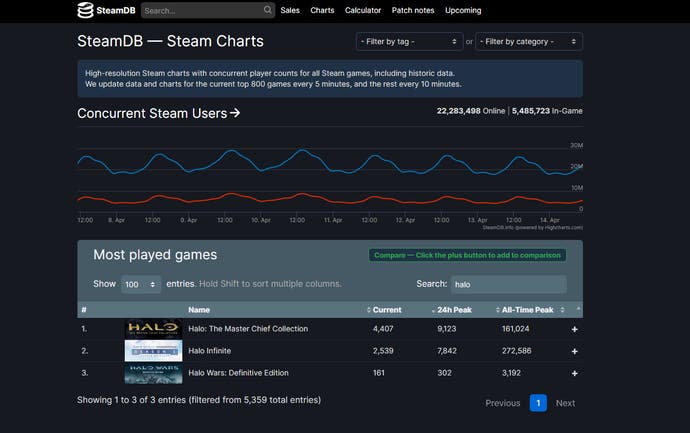Sort table by All-Time Peak column
This screenshot has width=690, height=433.
530,310
